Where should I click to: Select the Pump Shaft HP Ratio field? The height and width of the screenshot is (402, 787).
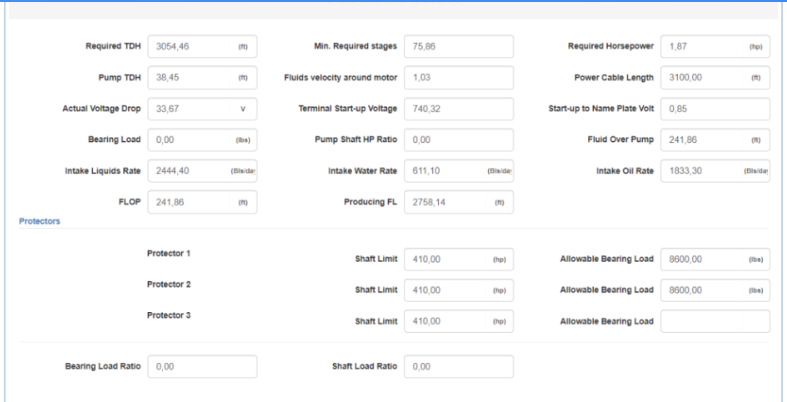(x=459, y=140)
